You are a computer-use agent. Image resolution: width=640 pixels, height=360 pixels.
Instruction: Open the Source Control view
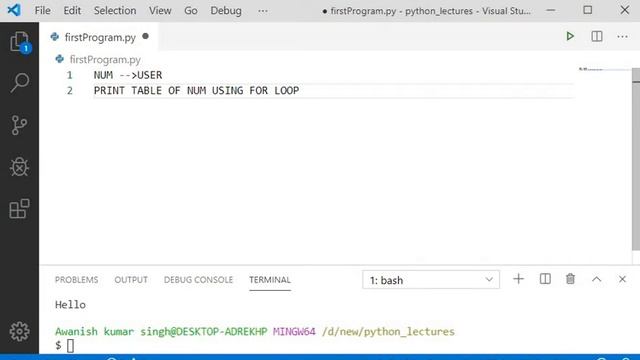[x=19, y=125]
